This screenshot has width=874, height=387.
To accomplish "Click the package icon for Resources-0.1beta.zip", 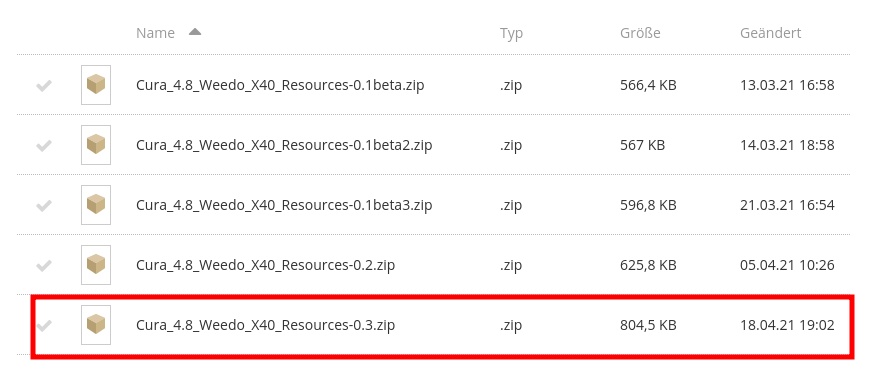I will click(96, 85).
